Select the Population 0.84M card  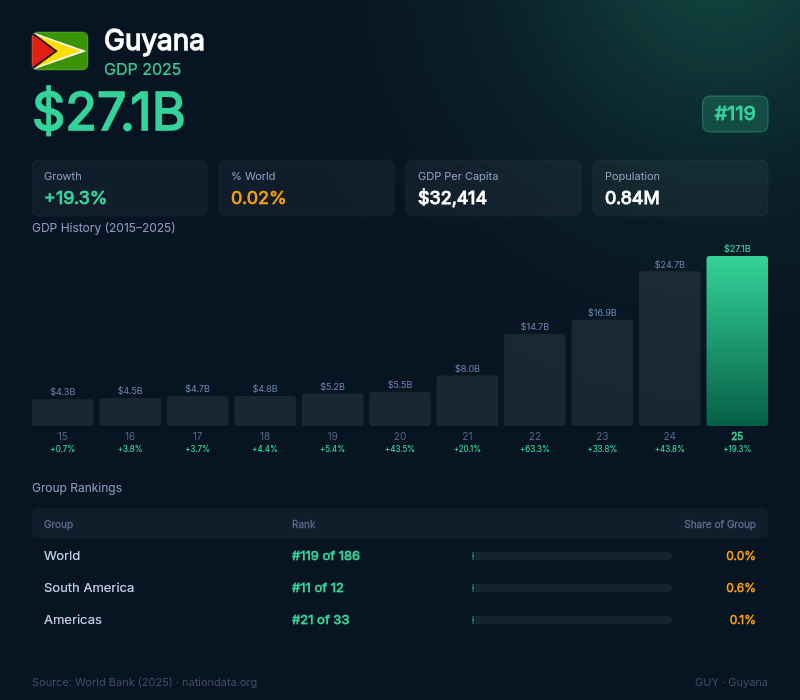pos(680,188)
